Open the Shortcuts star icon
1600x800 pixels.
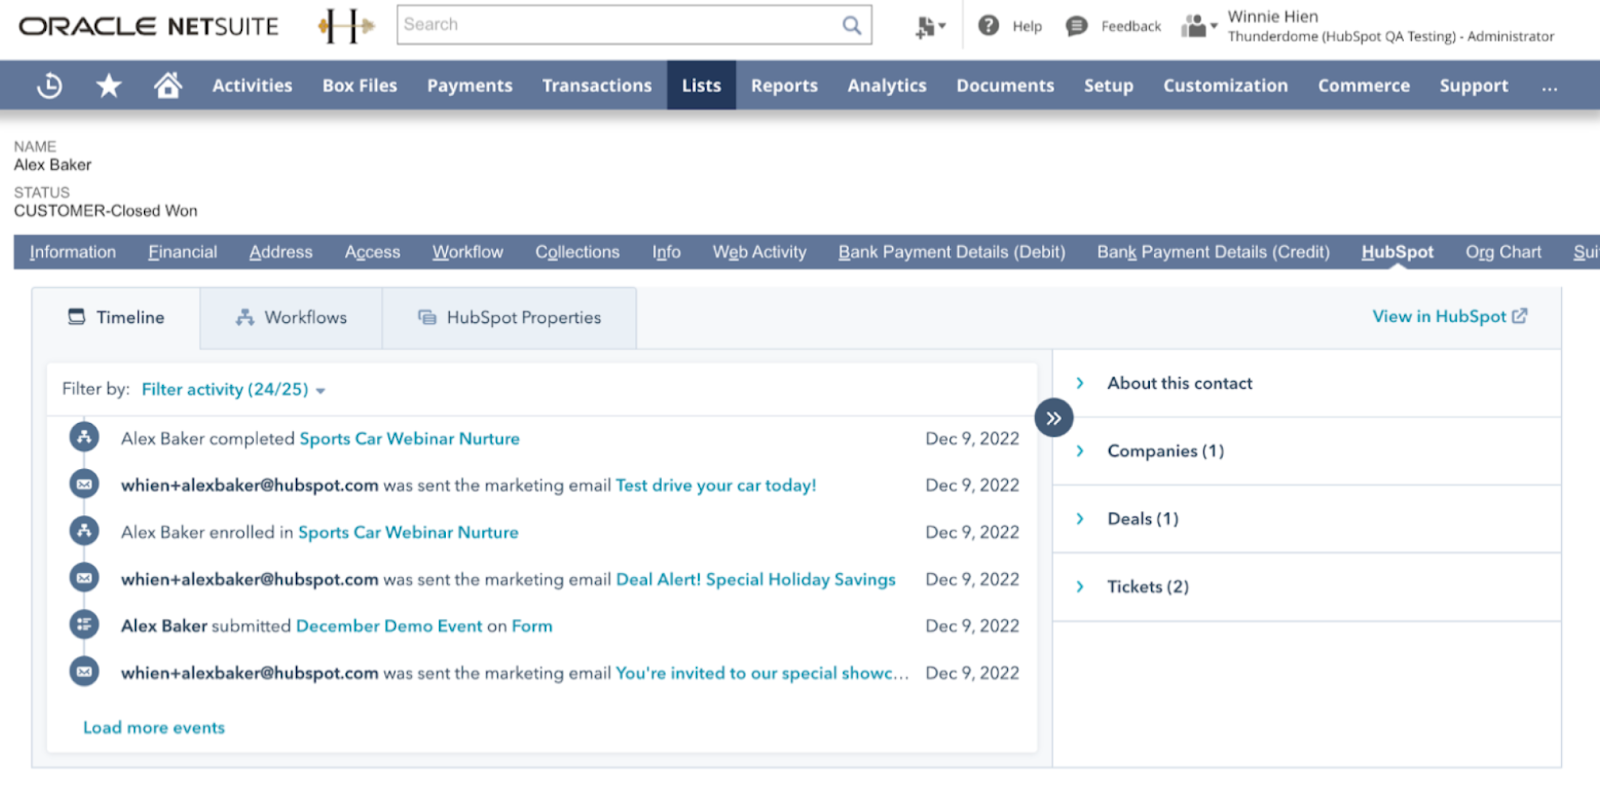[x=108, y=86]
